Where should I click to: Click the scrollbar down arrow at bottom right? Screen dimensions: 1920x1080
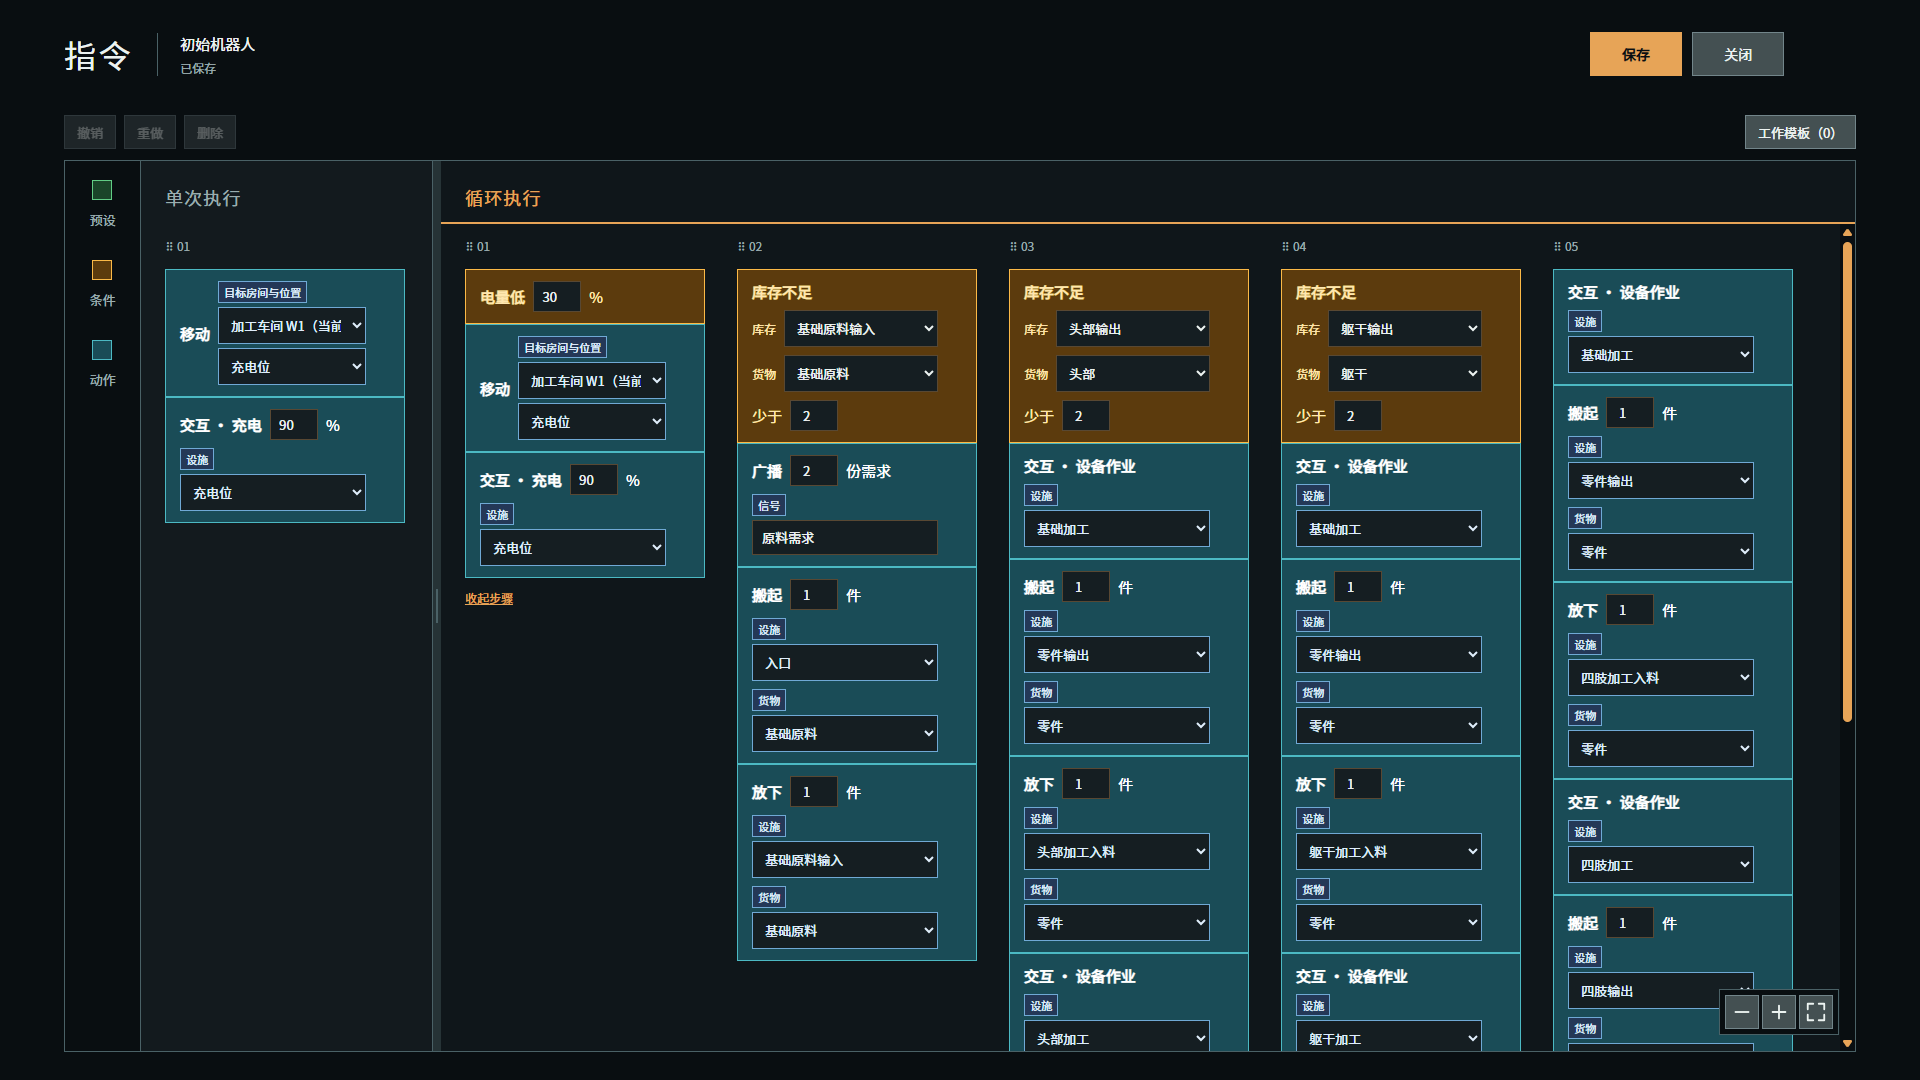1847,1043
